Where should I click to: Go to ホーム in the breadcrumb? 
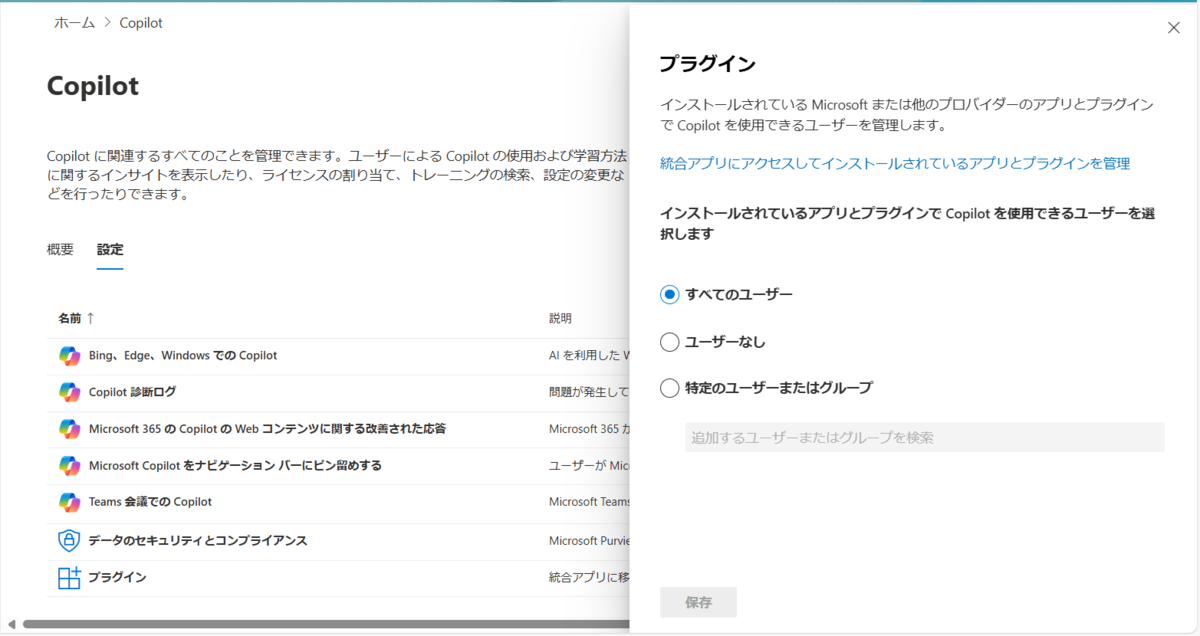click(75, 22)
